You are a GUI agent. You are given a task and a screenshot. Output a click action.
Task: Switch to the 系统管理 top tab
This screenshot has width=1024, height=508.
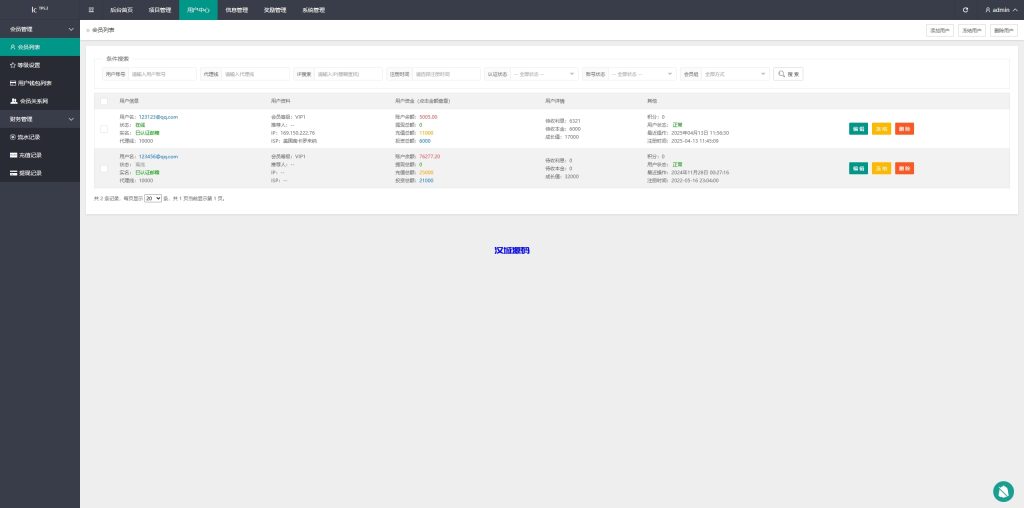313,9
